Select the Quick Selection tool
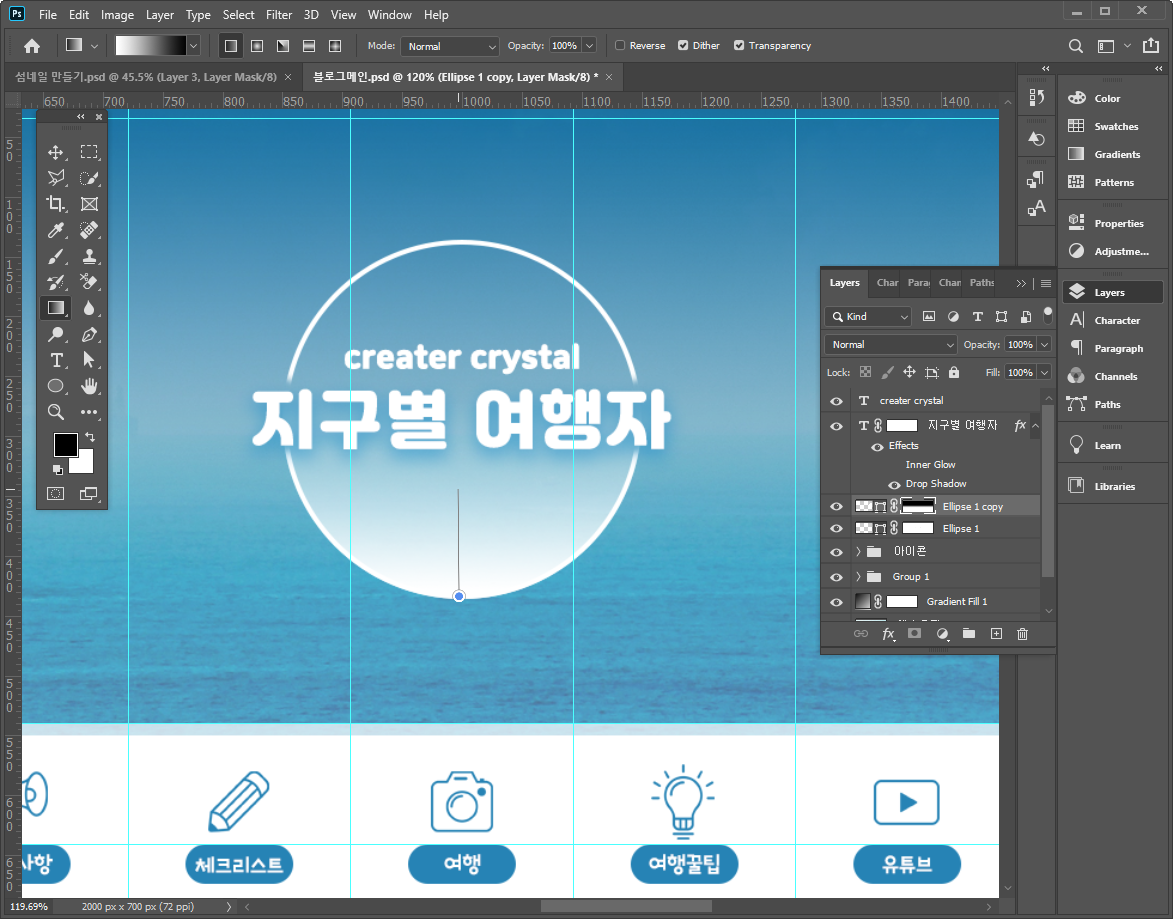 tap(89, 178)
